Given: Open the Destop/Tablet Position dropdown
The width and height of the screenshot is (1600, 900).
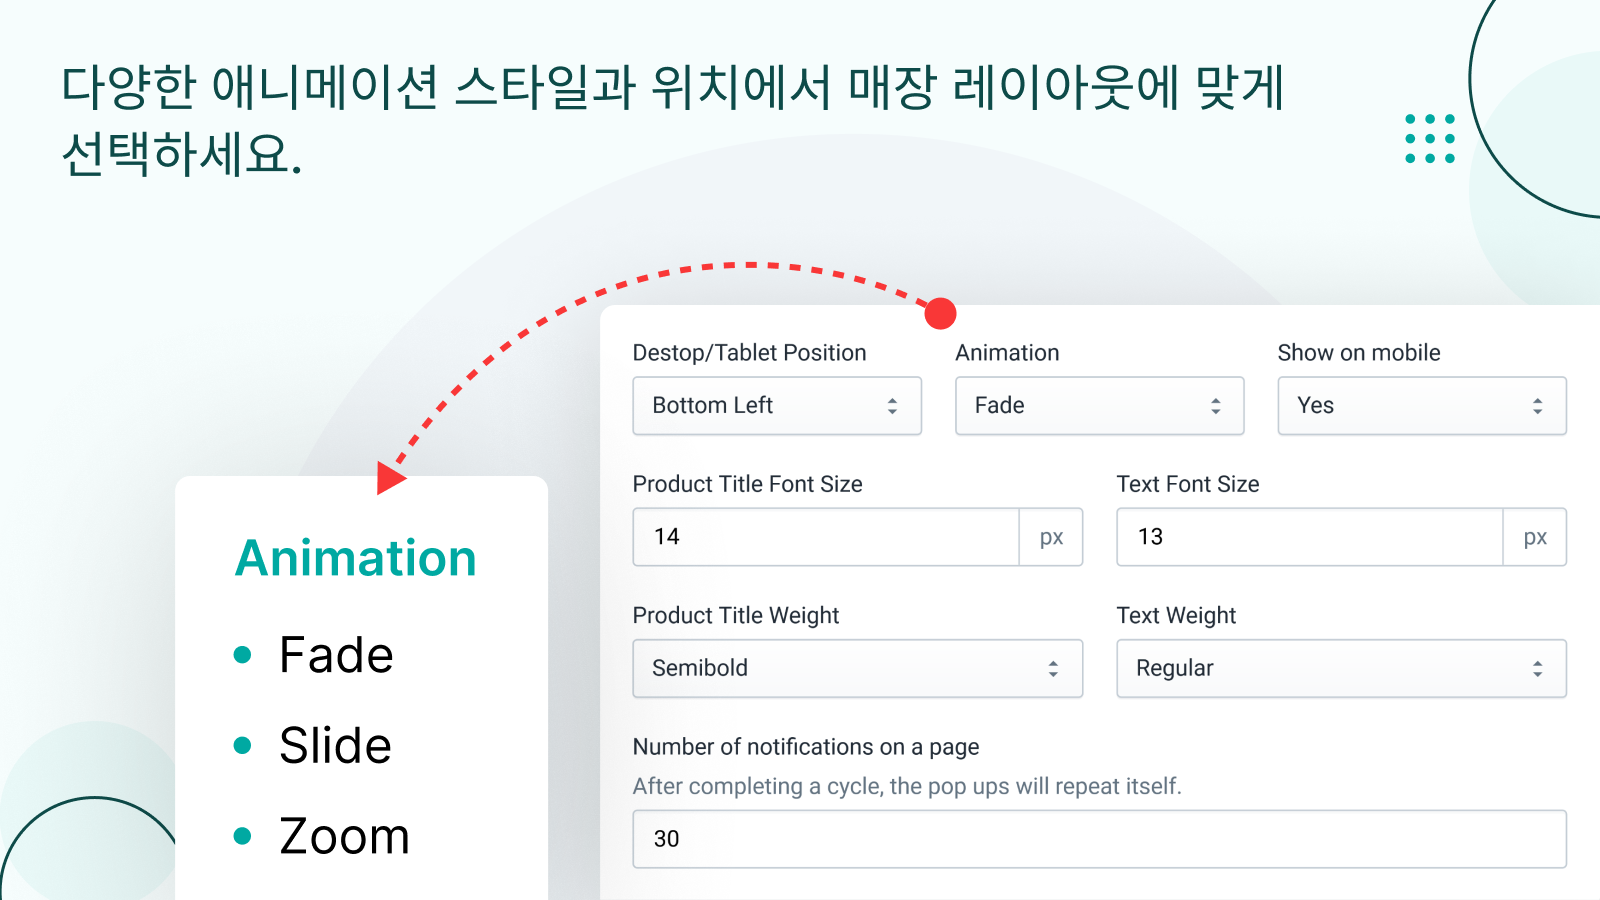Looking at the screenshot, I should tap(777, 406).
